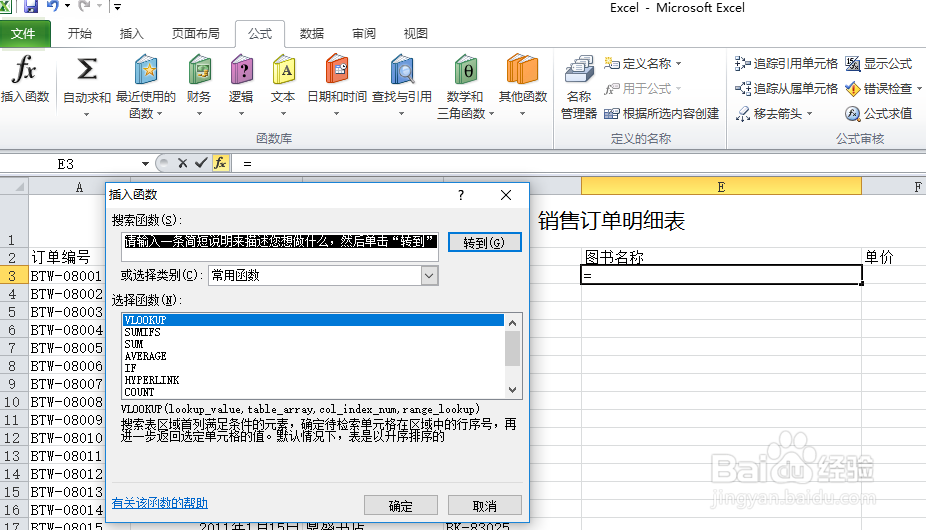Expand the Undo history dropdown arrow
Screen dimensions: 926x530
67,6
